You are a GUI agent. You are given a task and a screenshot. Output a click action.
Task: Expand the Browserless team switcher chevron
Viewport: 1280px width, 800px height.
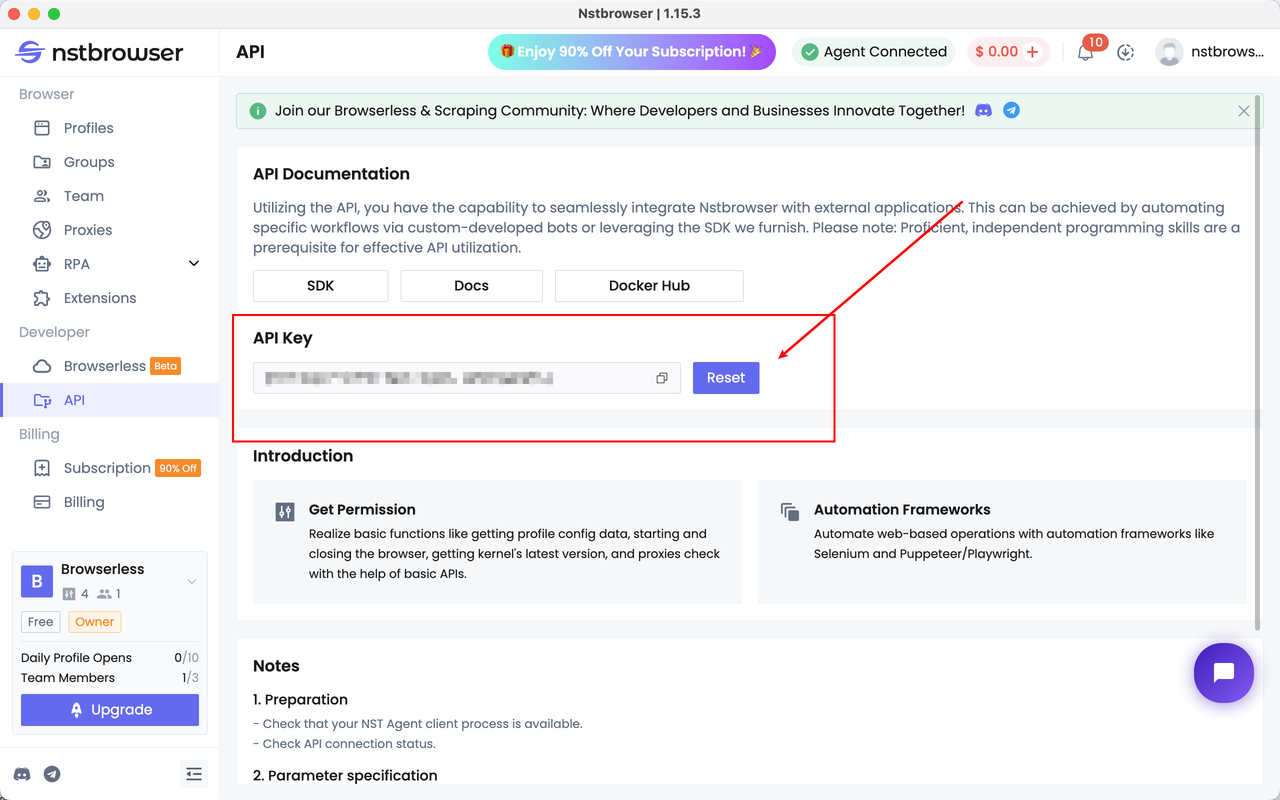coord(192,581)
